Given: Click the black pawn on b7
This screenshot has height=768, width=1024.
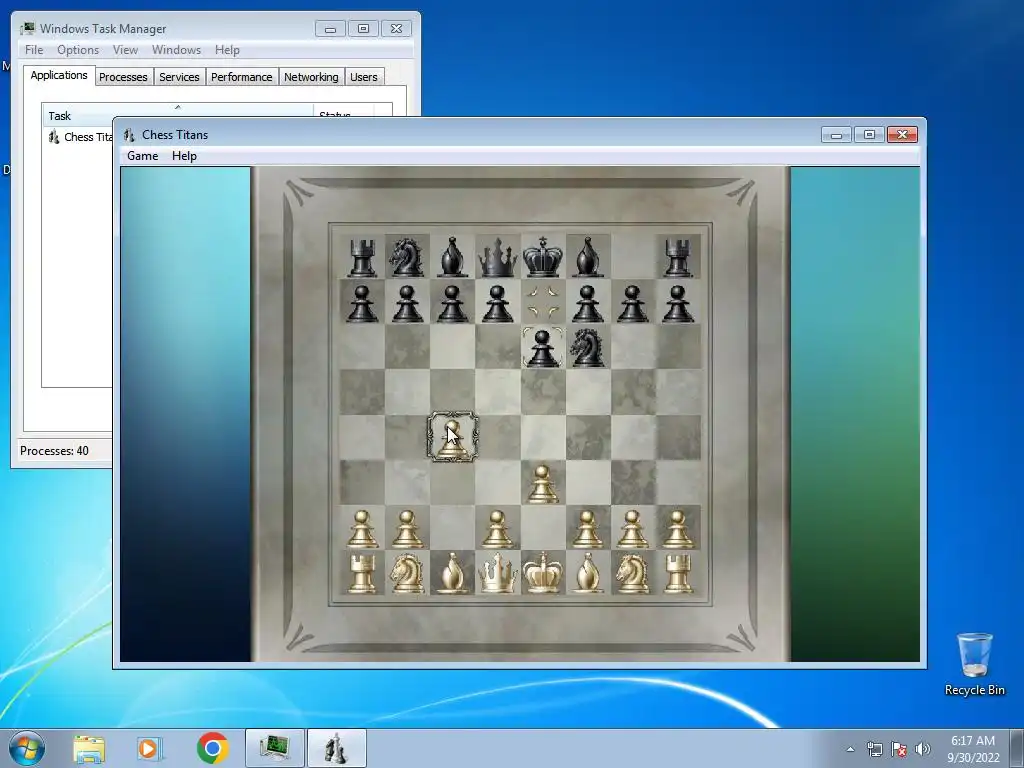Looking at the screenshot, I should coord(407,303).
